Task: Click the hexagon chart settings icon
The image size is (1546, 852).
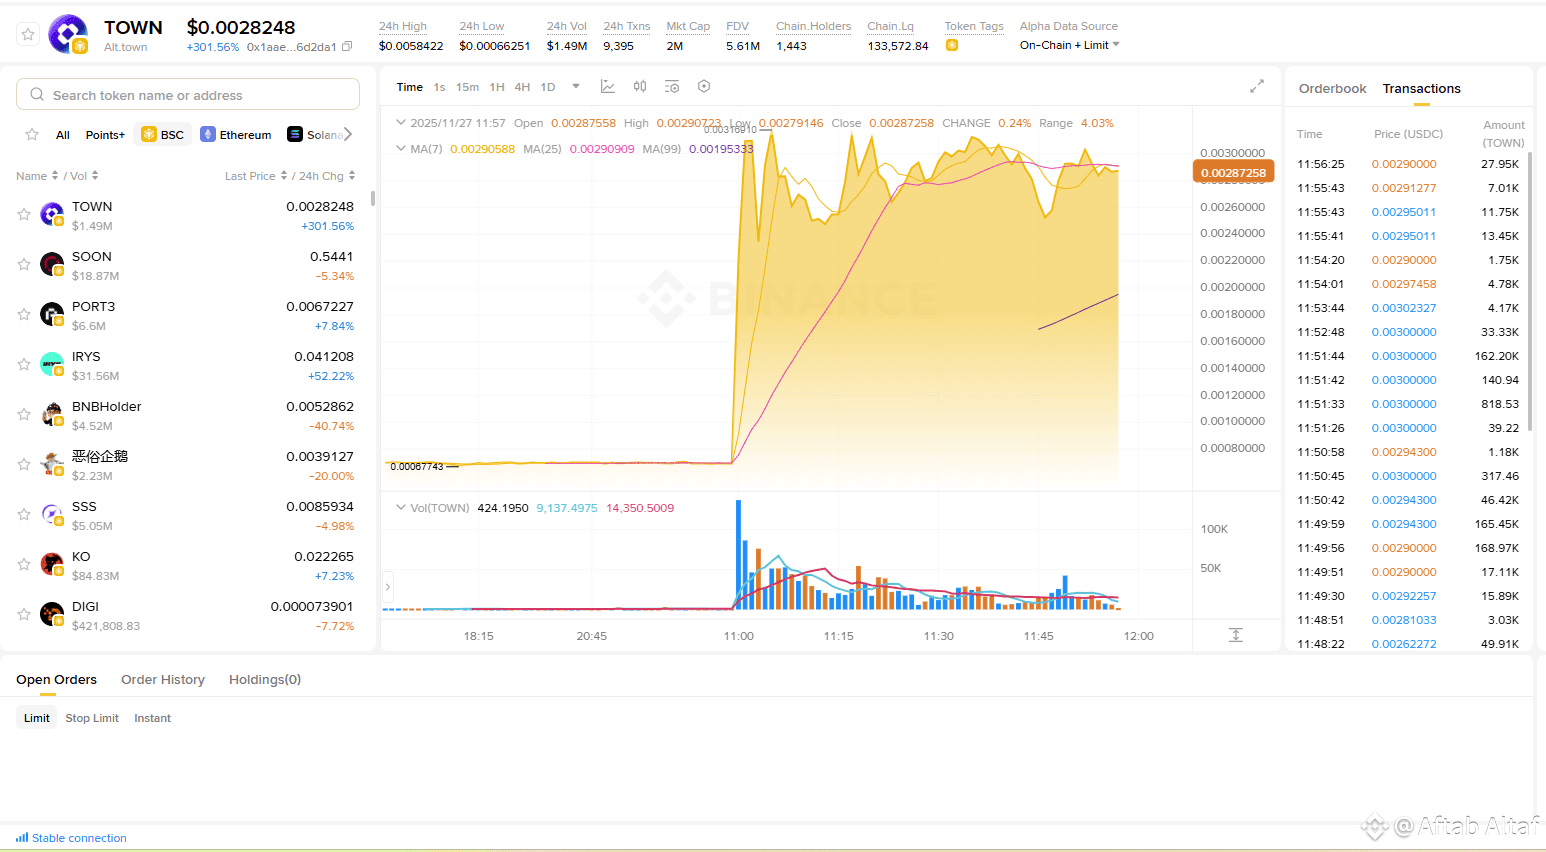Action: tap(704, 87)
